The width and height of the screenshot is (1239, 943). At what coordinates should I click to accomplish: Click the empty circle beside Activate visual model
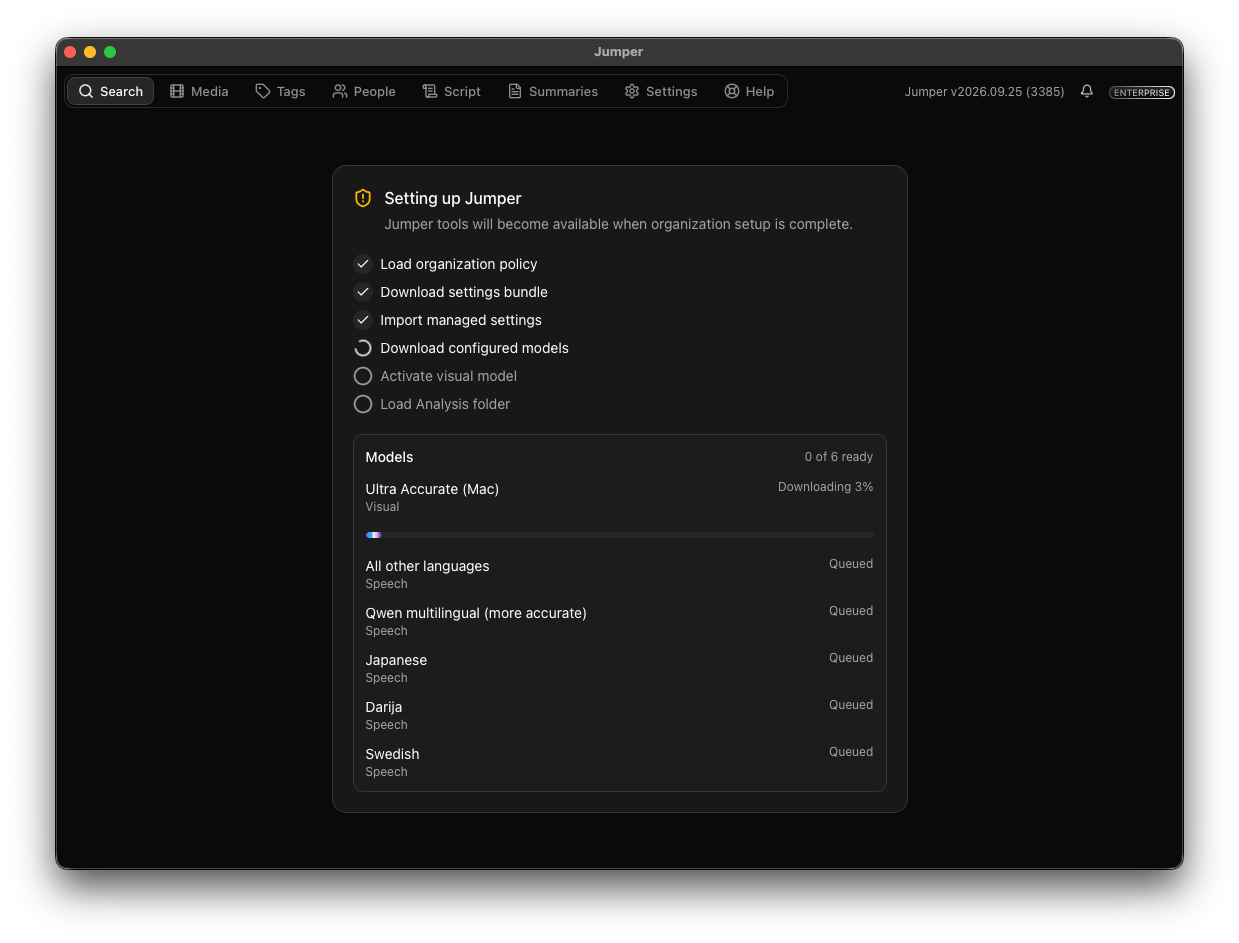point(363,376)
